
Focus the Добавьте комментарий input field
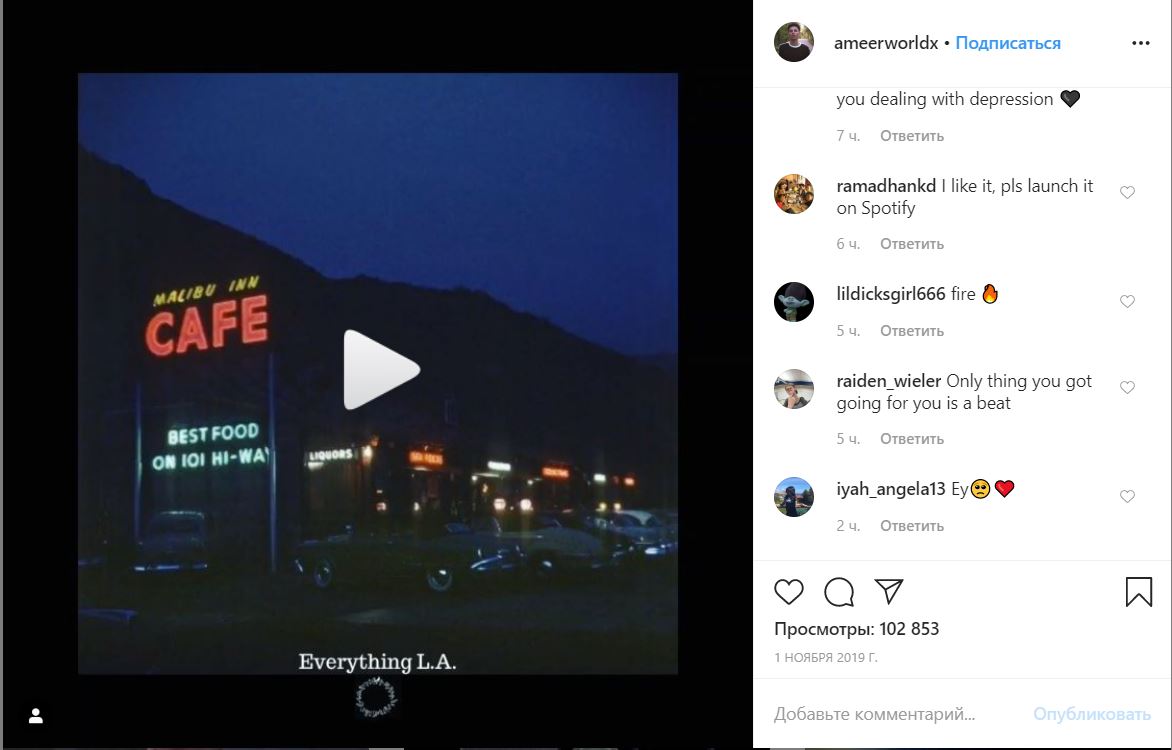(x=895, y=714)
